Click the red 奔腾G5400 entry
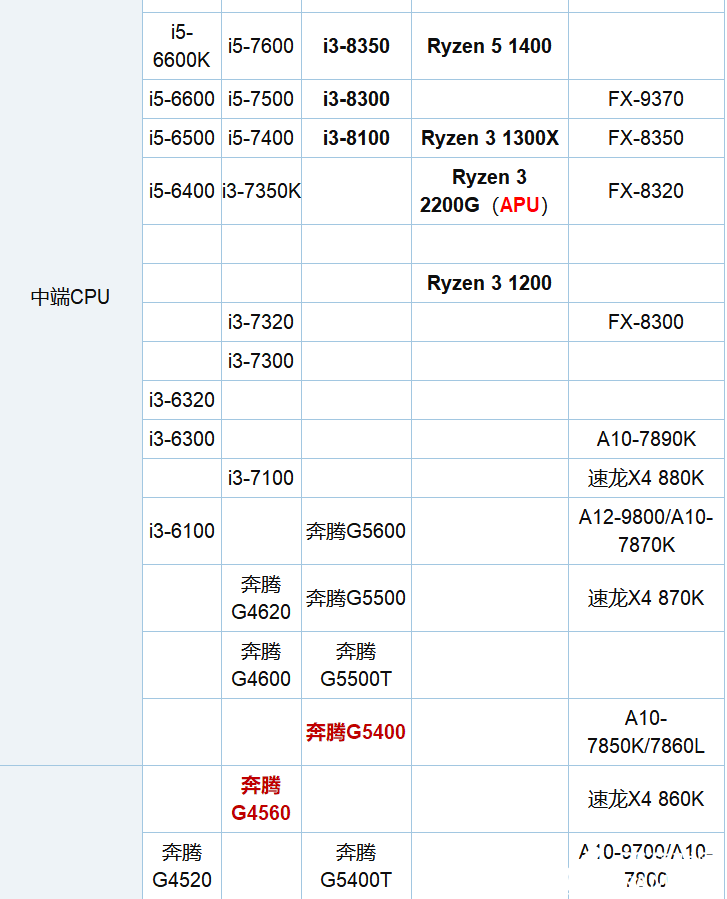This screenshot has width=727, height=899. [x=356, y=732]
